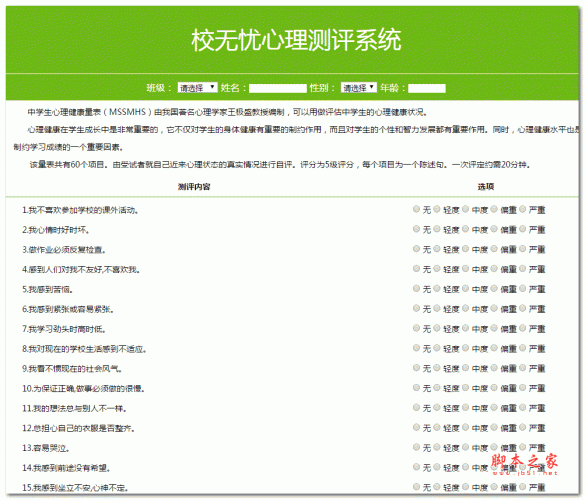Click question text 14.我感到前途没有希望
585x500 pixels.
point(66,468)
